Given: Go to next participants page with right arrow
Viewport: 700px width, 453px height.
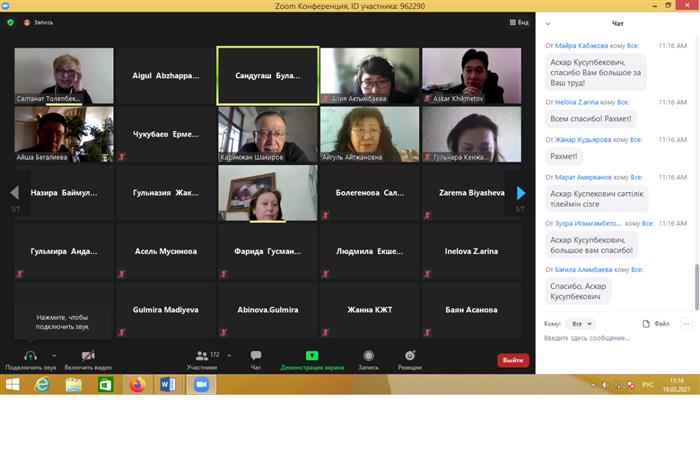Looking at the screenshot, I should [x=520, y=193].
